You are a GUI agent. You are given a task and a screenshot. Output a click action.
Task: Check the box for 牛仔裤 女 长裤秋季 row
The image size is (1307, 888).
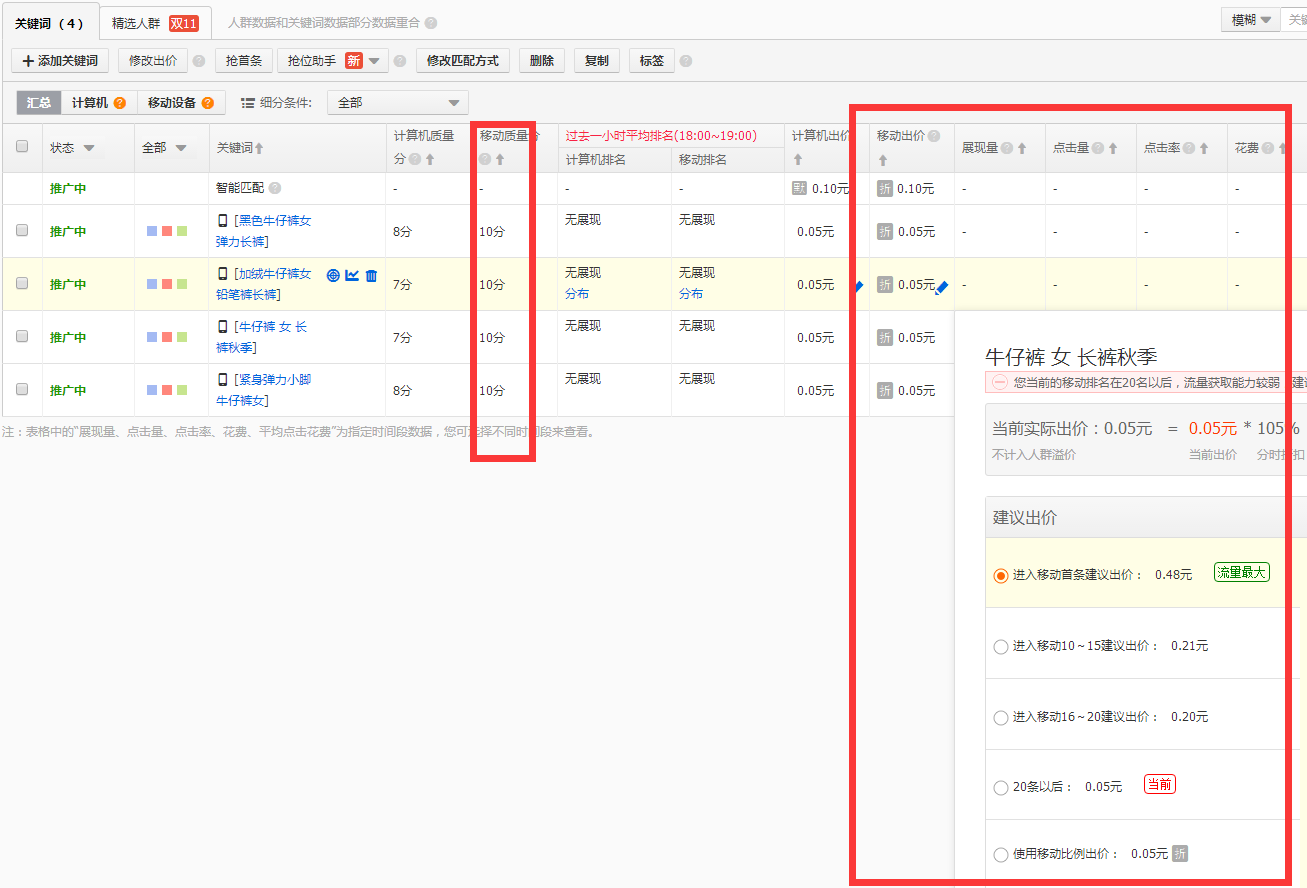22,336
